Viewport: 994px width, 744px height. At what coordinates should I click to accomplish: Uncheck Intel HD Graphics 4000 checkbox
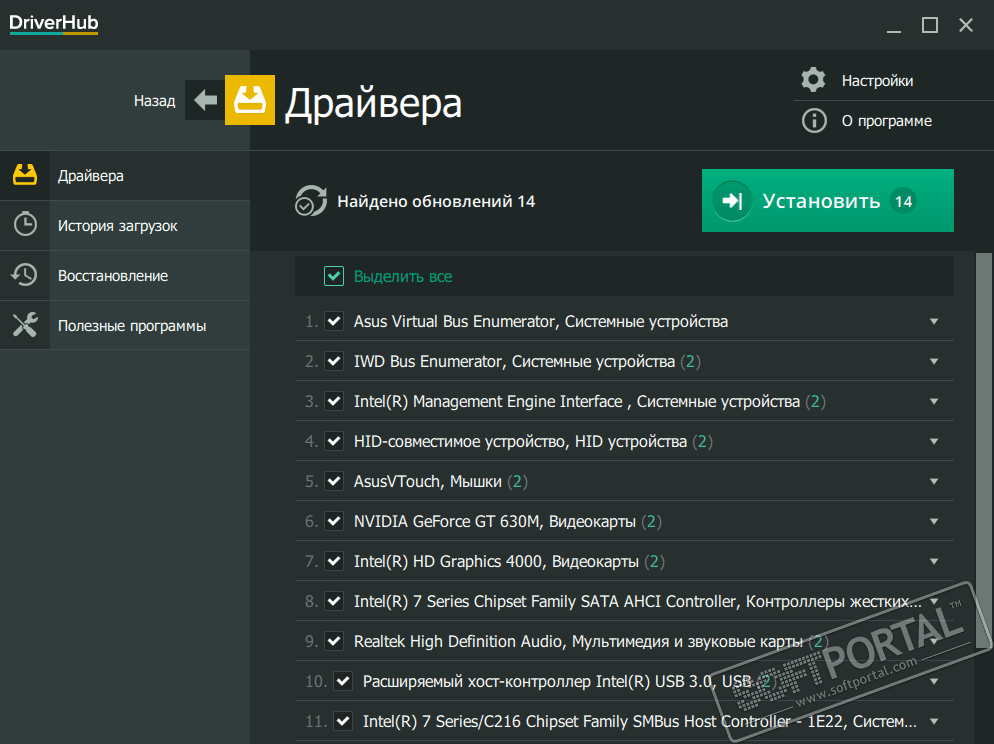tap(334, 561)
